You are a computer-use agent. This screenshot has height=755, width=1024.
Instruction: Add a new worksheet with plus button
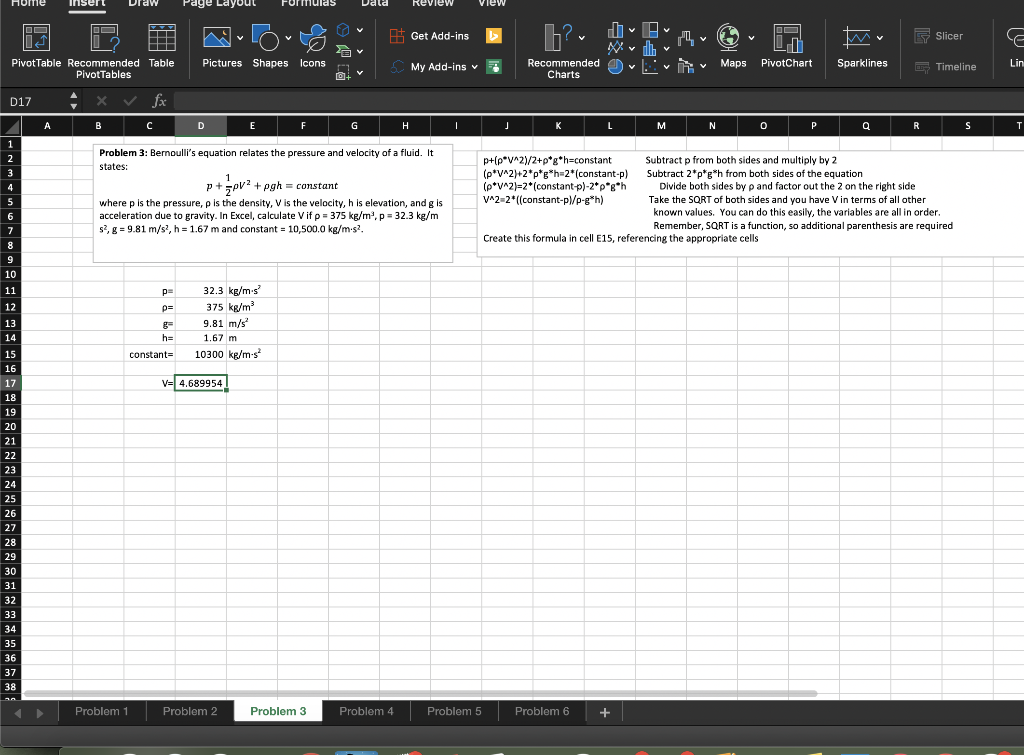pyautogui.click(x=604, y=711)
